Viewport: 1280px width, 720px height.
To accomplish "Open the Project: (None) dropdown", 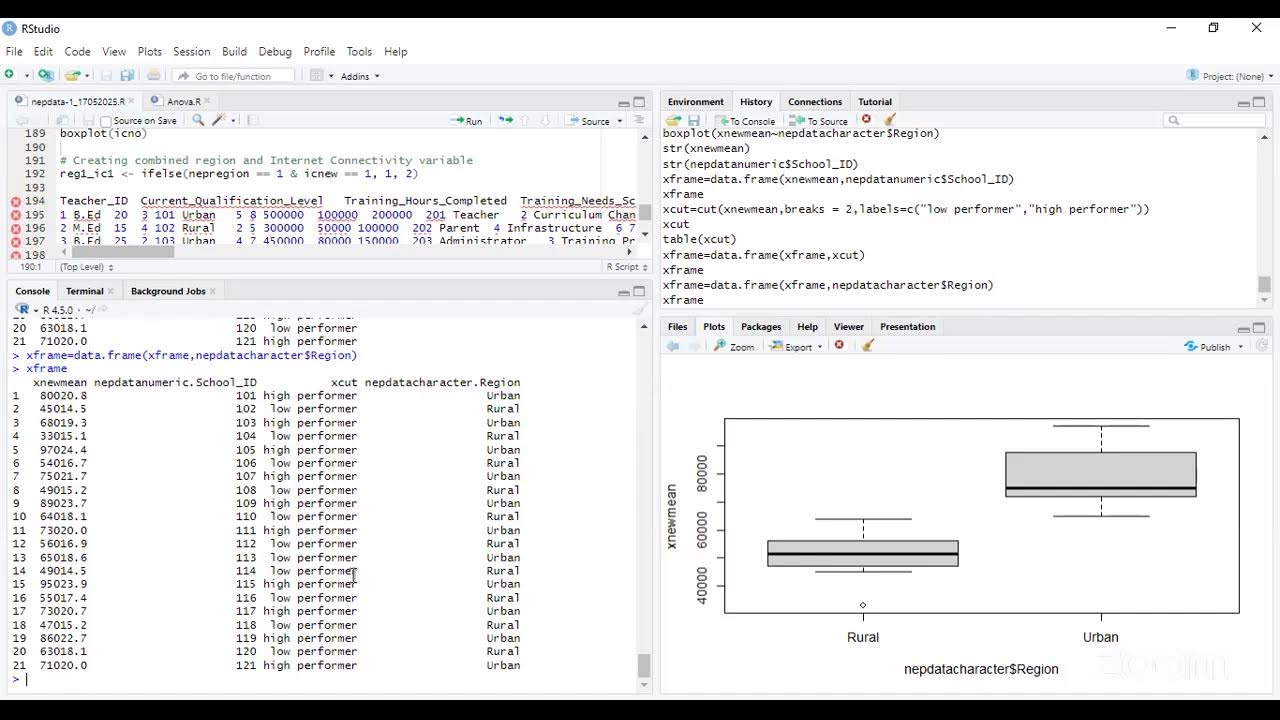I will tap(1230, 76).
